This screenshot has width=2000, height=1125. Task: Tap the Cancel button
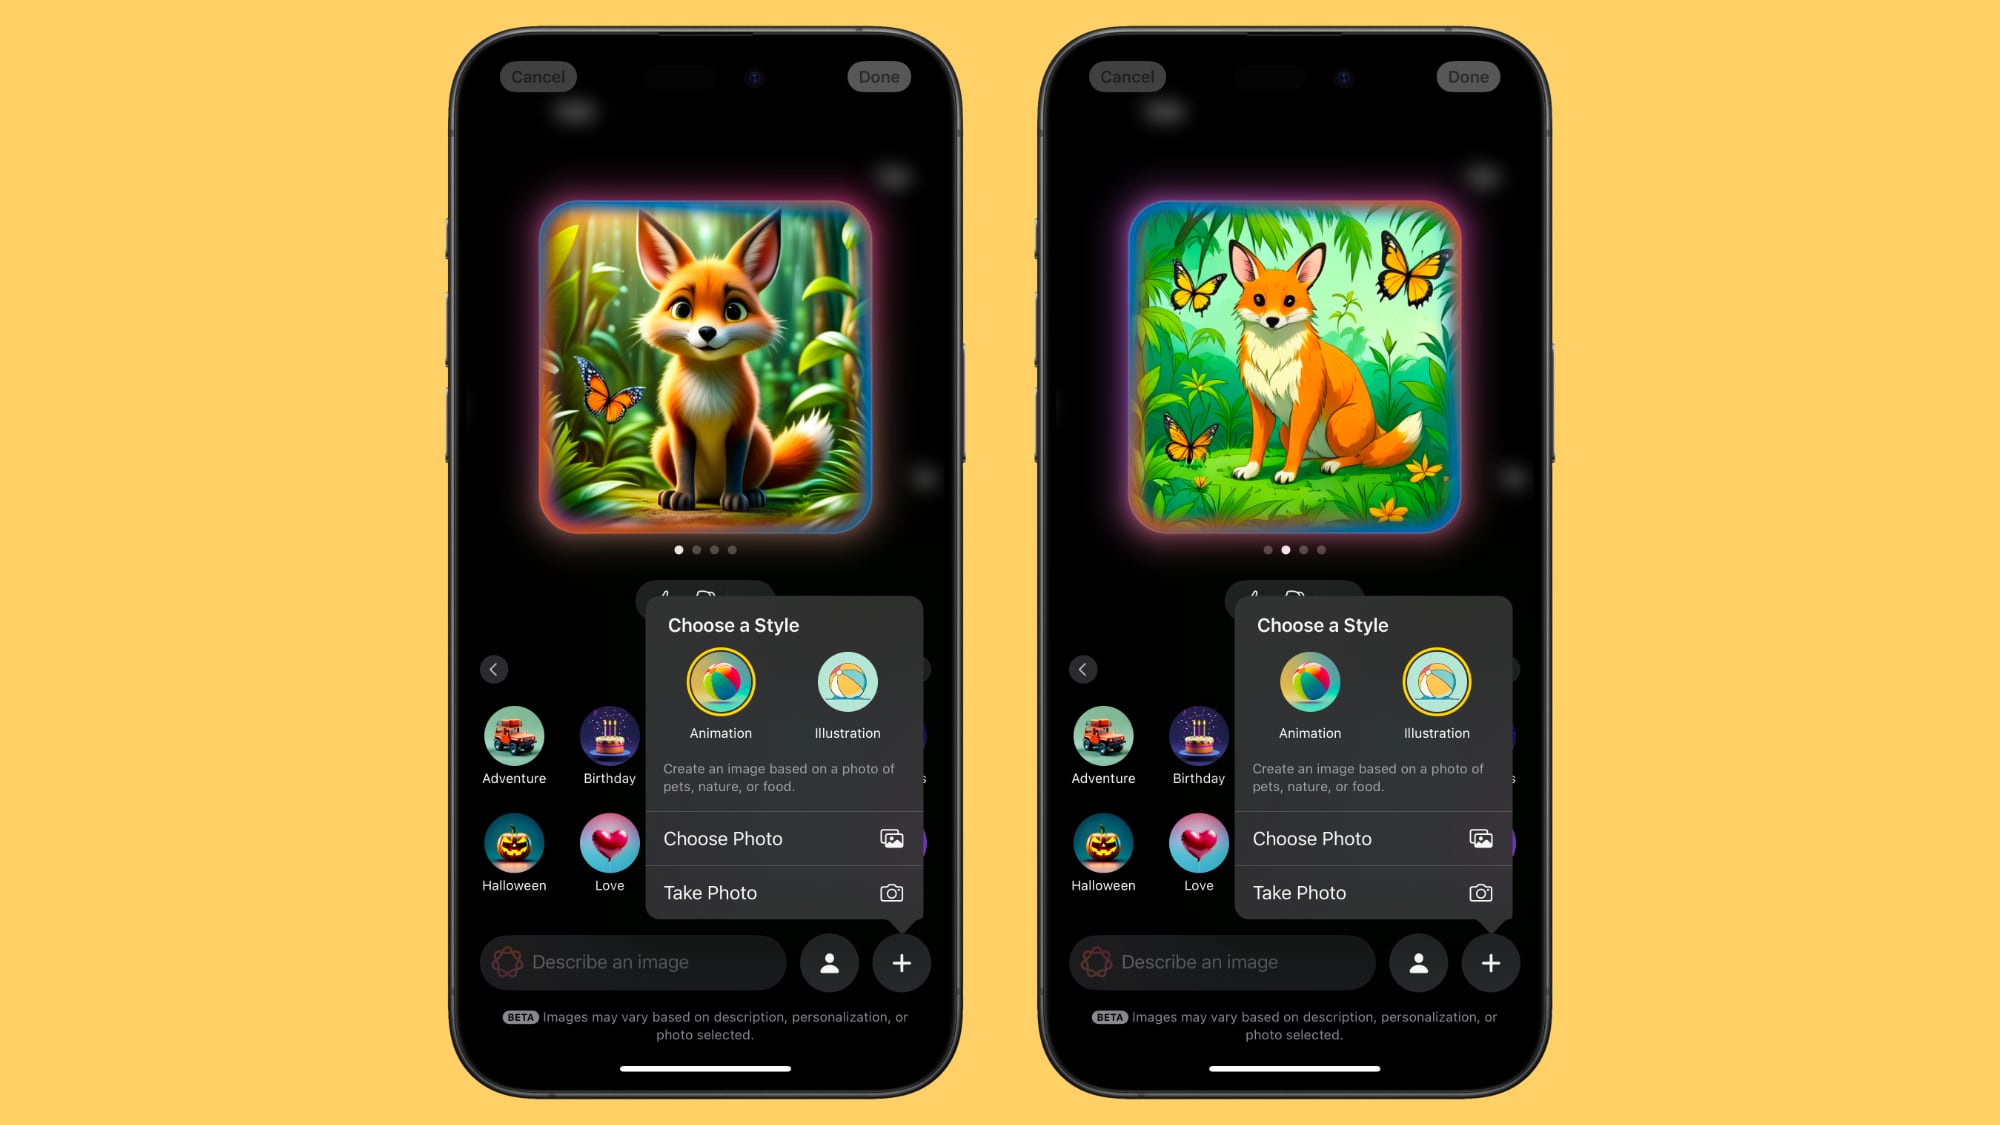(537, 77)
